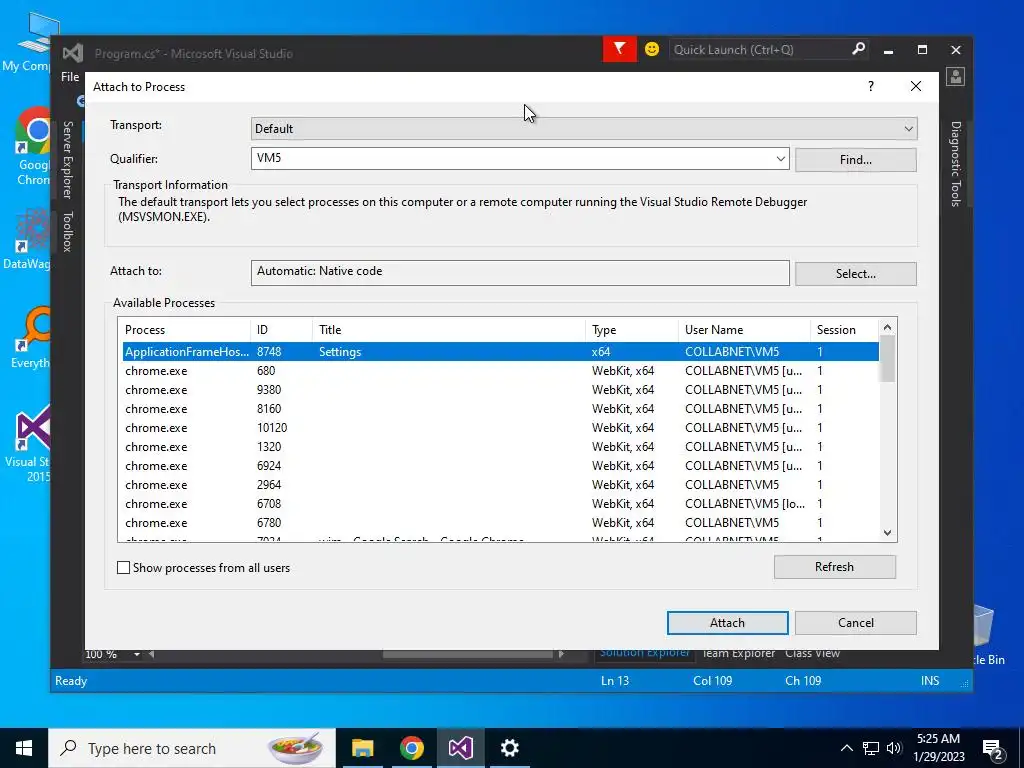Viewport: 1024px width, 768px height.
Task: Select chrome.exe process with ID 680
Action: click(500, 370)
